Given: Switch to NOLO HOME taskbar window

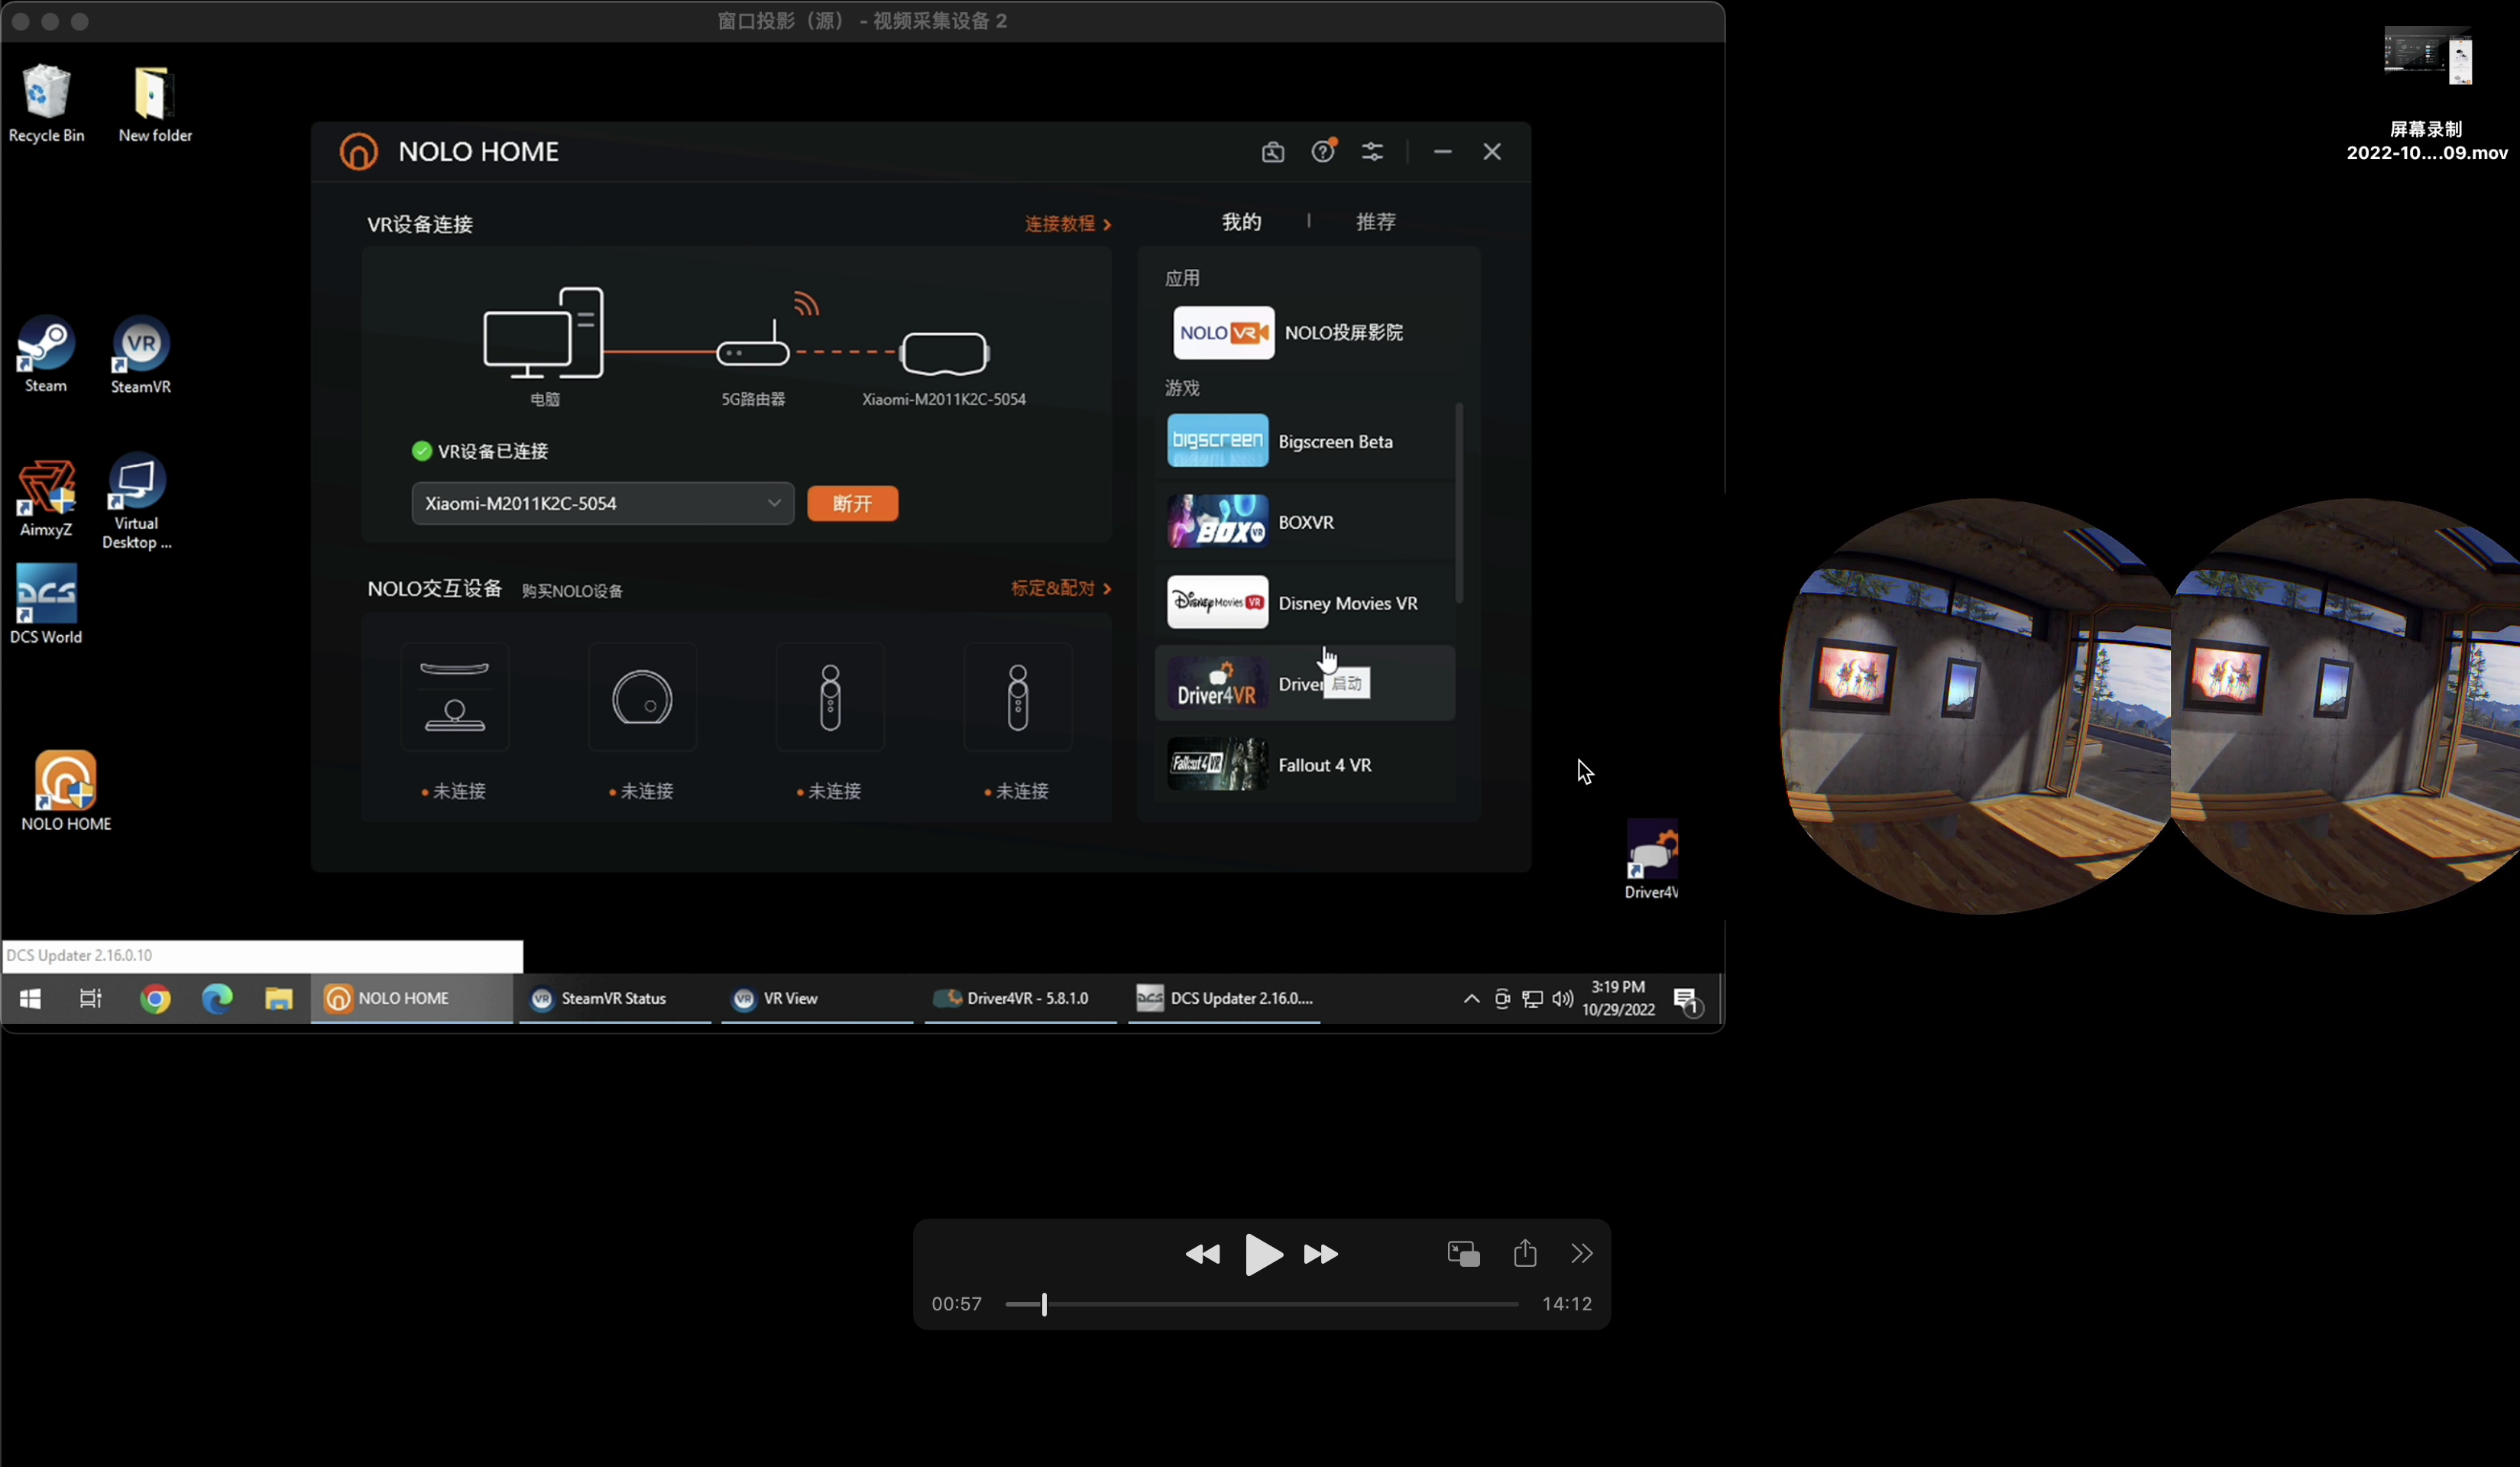Looking at the screenshot, I should (411, 998).
